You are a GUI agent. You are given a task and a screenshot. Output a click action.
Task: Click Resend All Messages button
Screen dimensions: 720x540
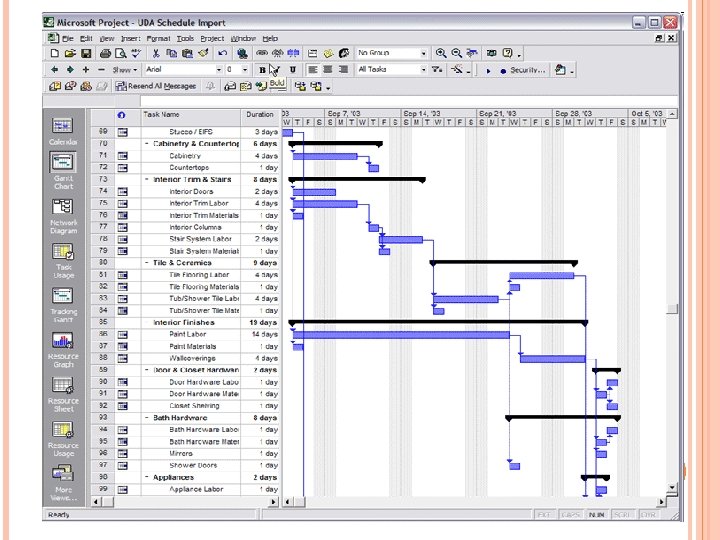pyautogui.click(x=156, y=86)
